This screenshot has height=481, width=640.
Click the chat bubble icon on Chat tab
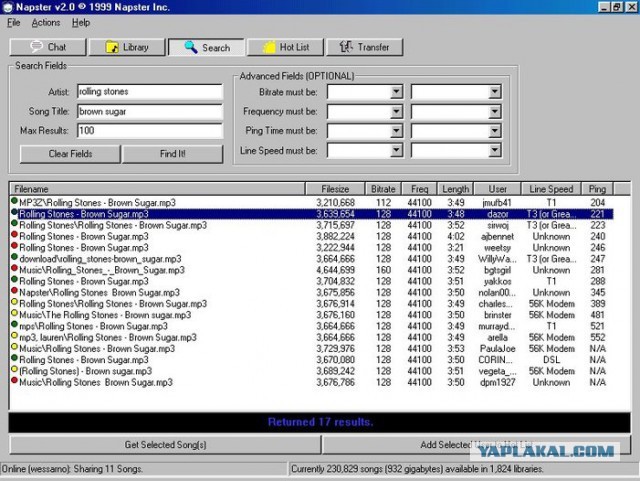tap(36, 47)
